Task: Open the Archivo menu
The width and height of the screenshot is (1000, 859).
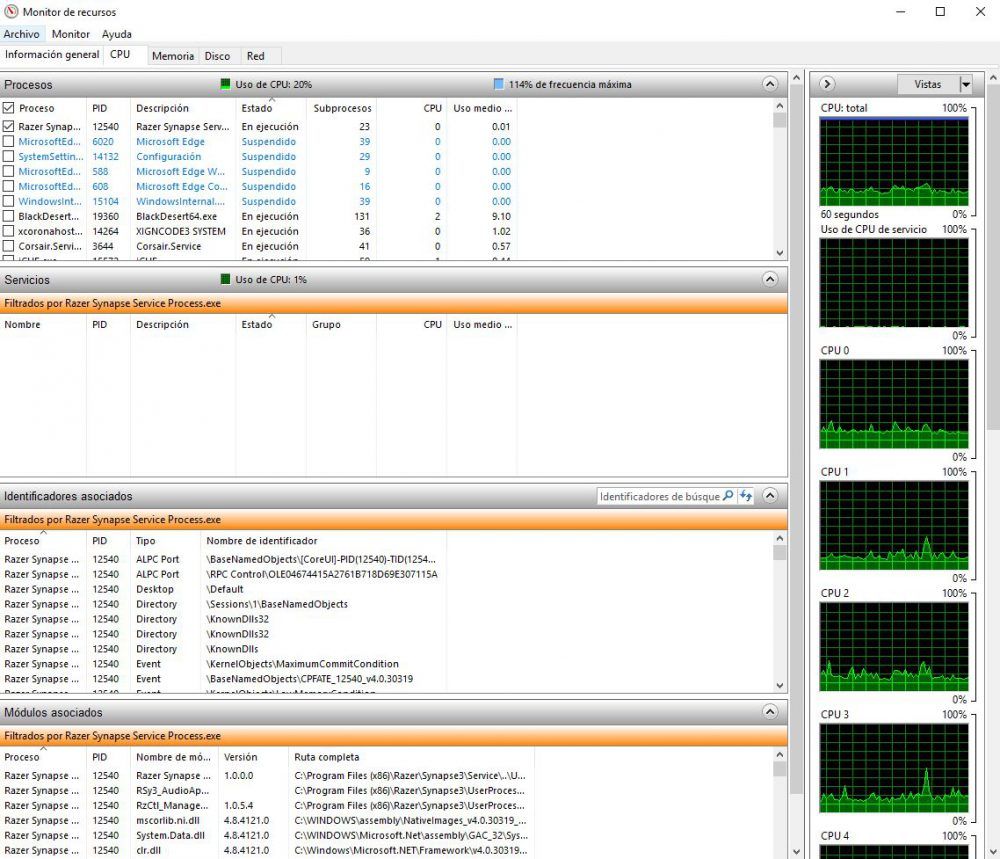Action: pyautogui.click(x=21, y=33)
